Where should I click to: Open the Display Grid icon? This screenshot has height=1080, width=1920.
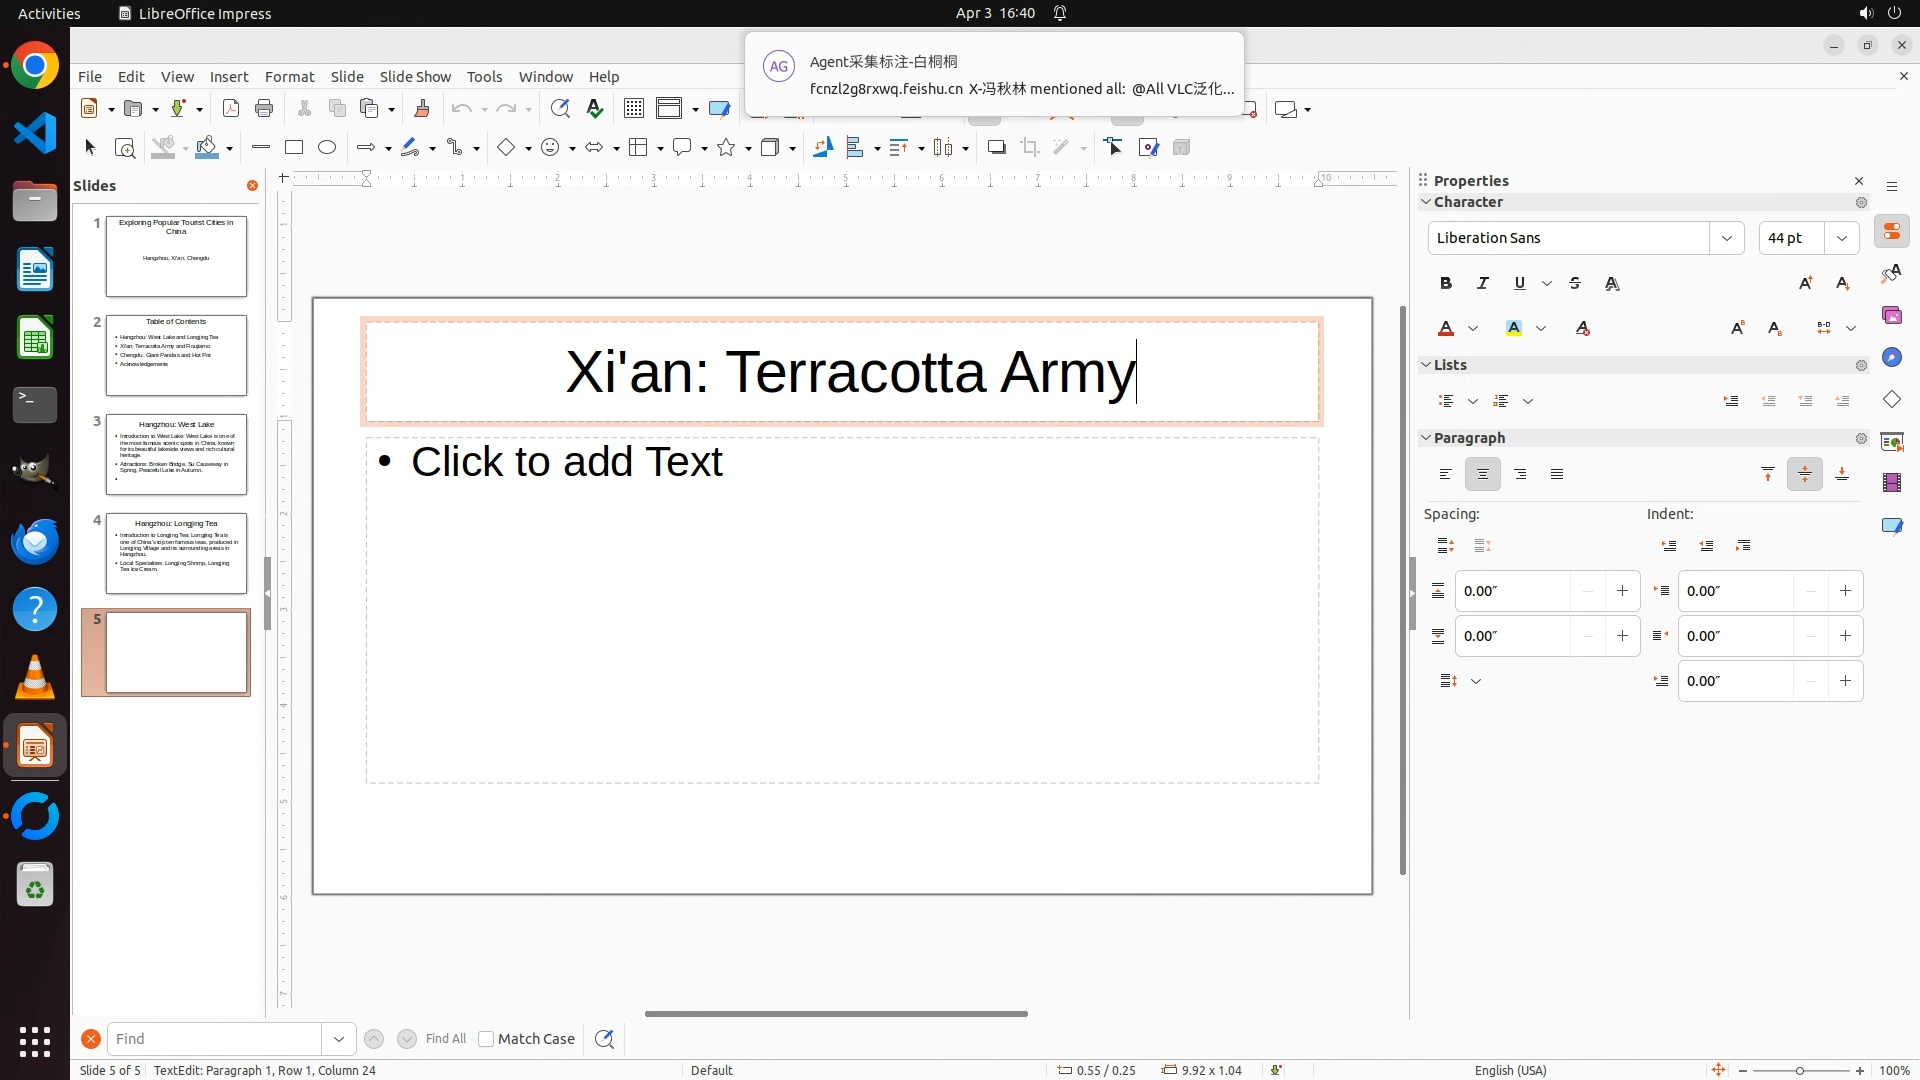633,109
